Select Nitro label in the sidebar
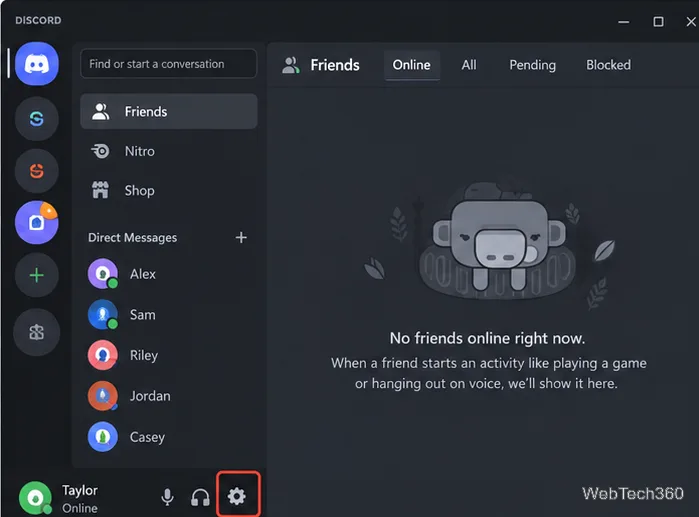The image size is (699, 517). 140,151
